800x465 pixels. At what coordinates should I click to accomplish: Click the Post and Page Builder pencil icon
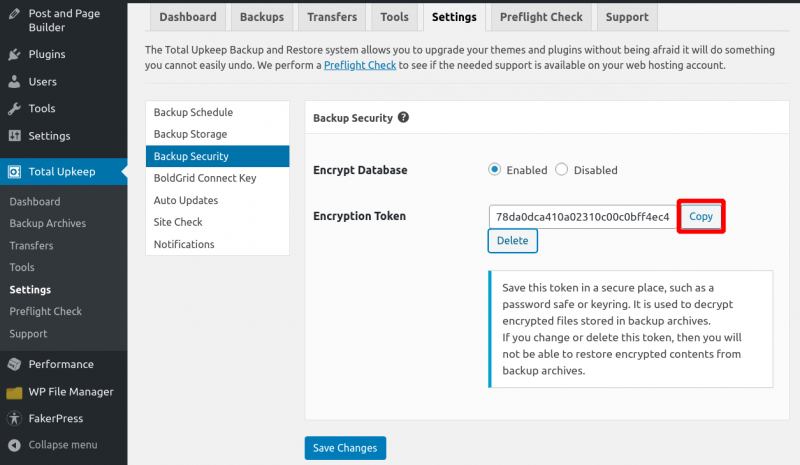pos(14,13)
